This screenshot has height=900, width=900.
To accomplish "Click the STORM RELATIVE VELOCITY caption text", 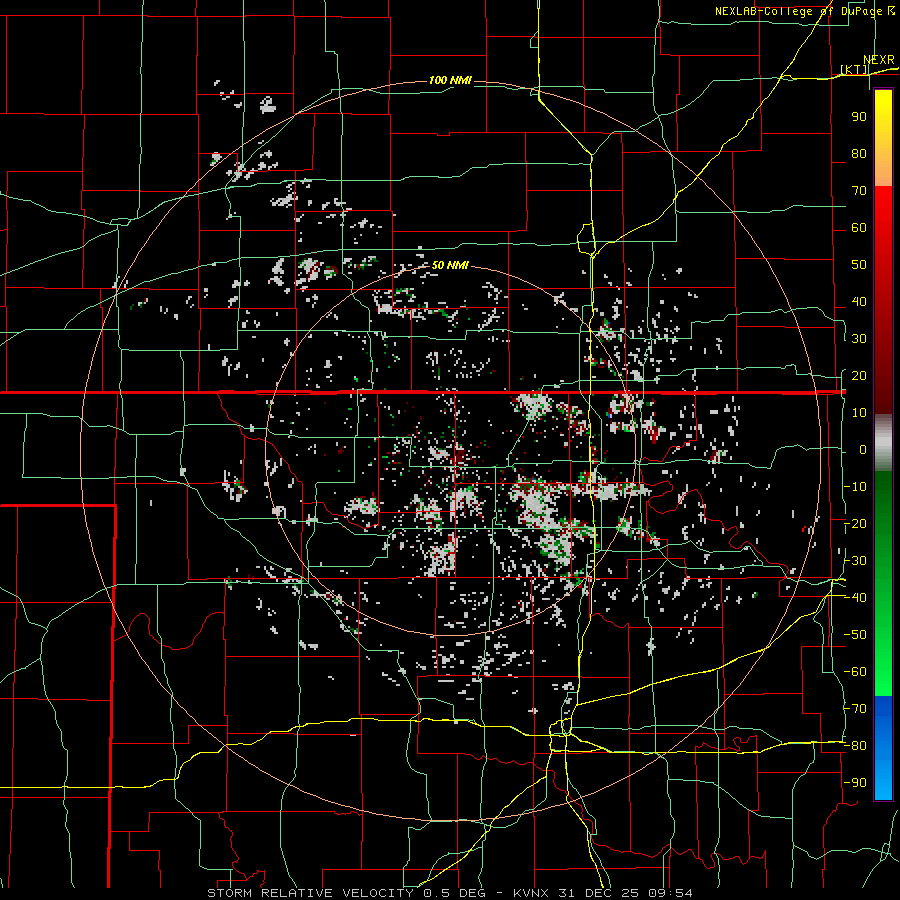I will pos(310,893).
